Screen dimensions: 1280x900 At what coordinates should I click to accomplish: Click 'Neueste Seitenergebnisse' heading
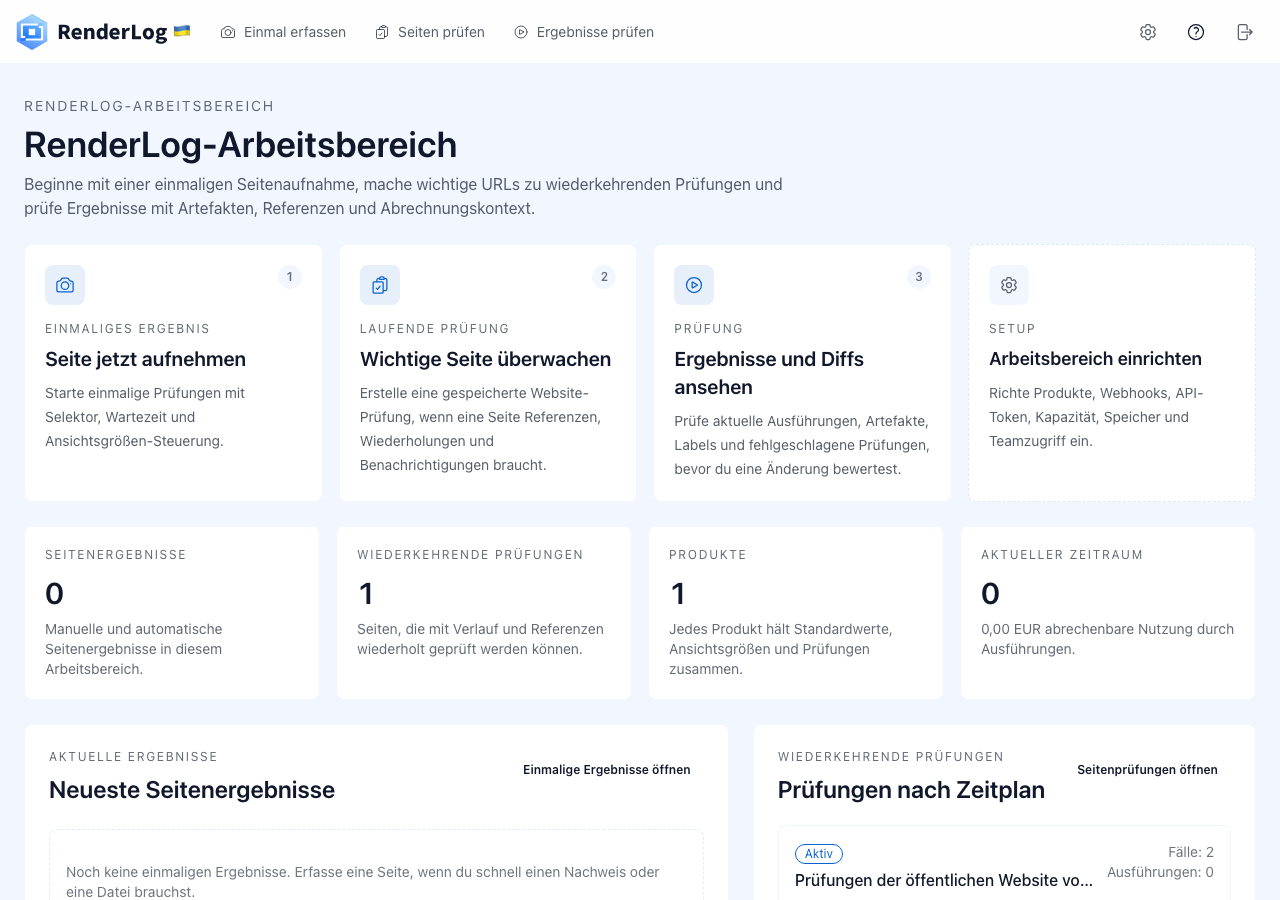click(x=192, y=790)
